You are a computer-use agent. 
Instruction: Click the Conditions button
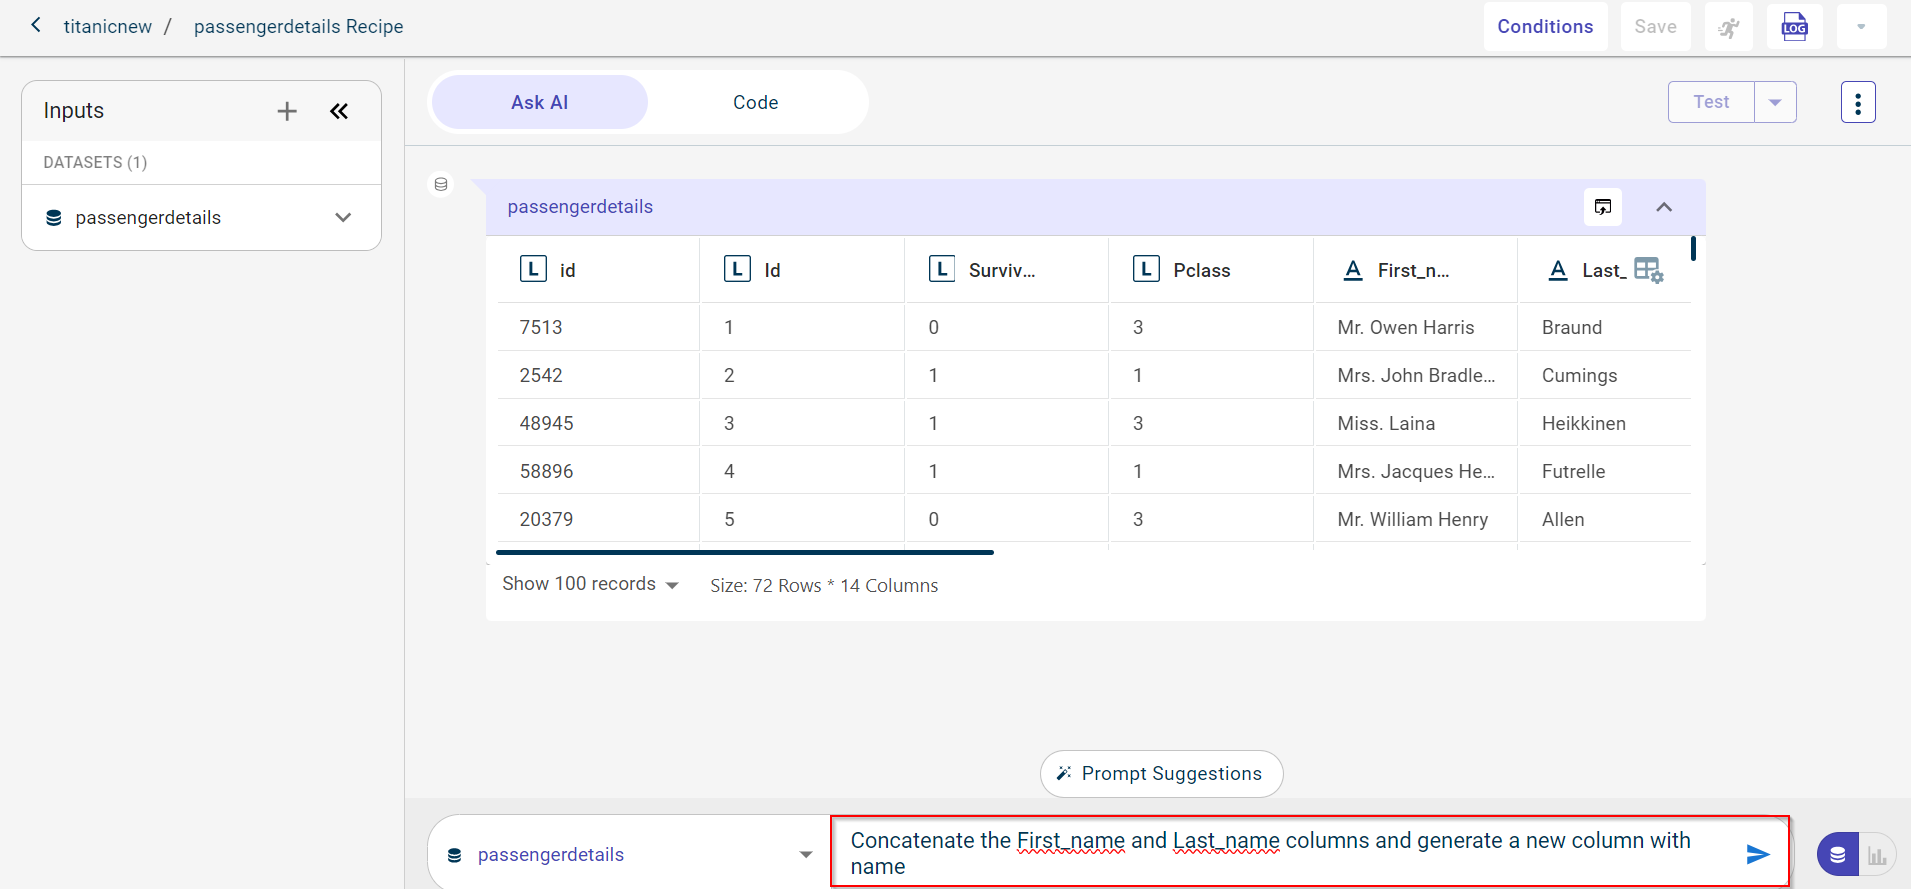[1545, 27]
